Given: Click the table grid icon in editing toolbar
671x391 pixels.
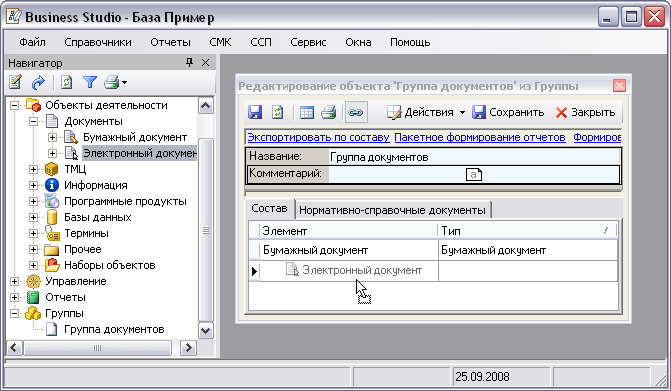Looking at the screenshot, I should coord(307,113).
